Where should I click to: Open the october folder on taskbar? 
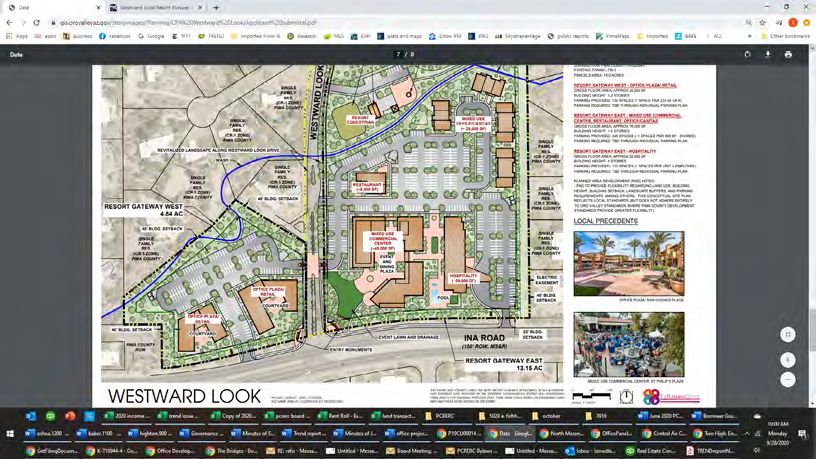[555, 416]
